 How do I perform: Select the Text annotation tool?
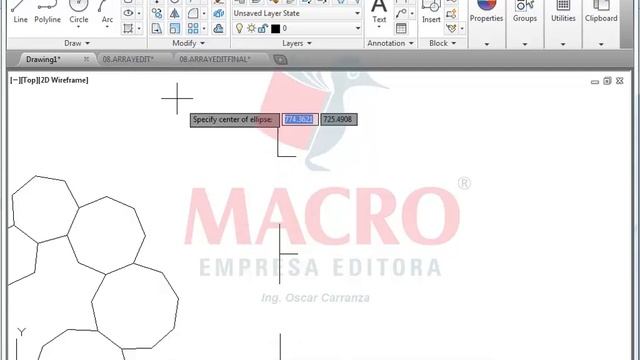click(x=379, y=11)
